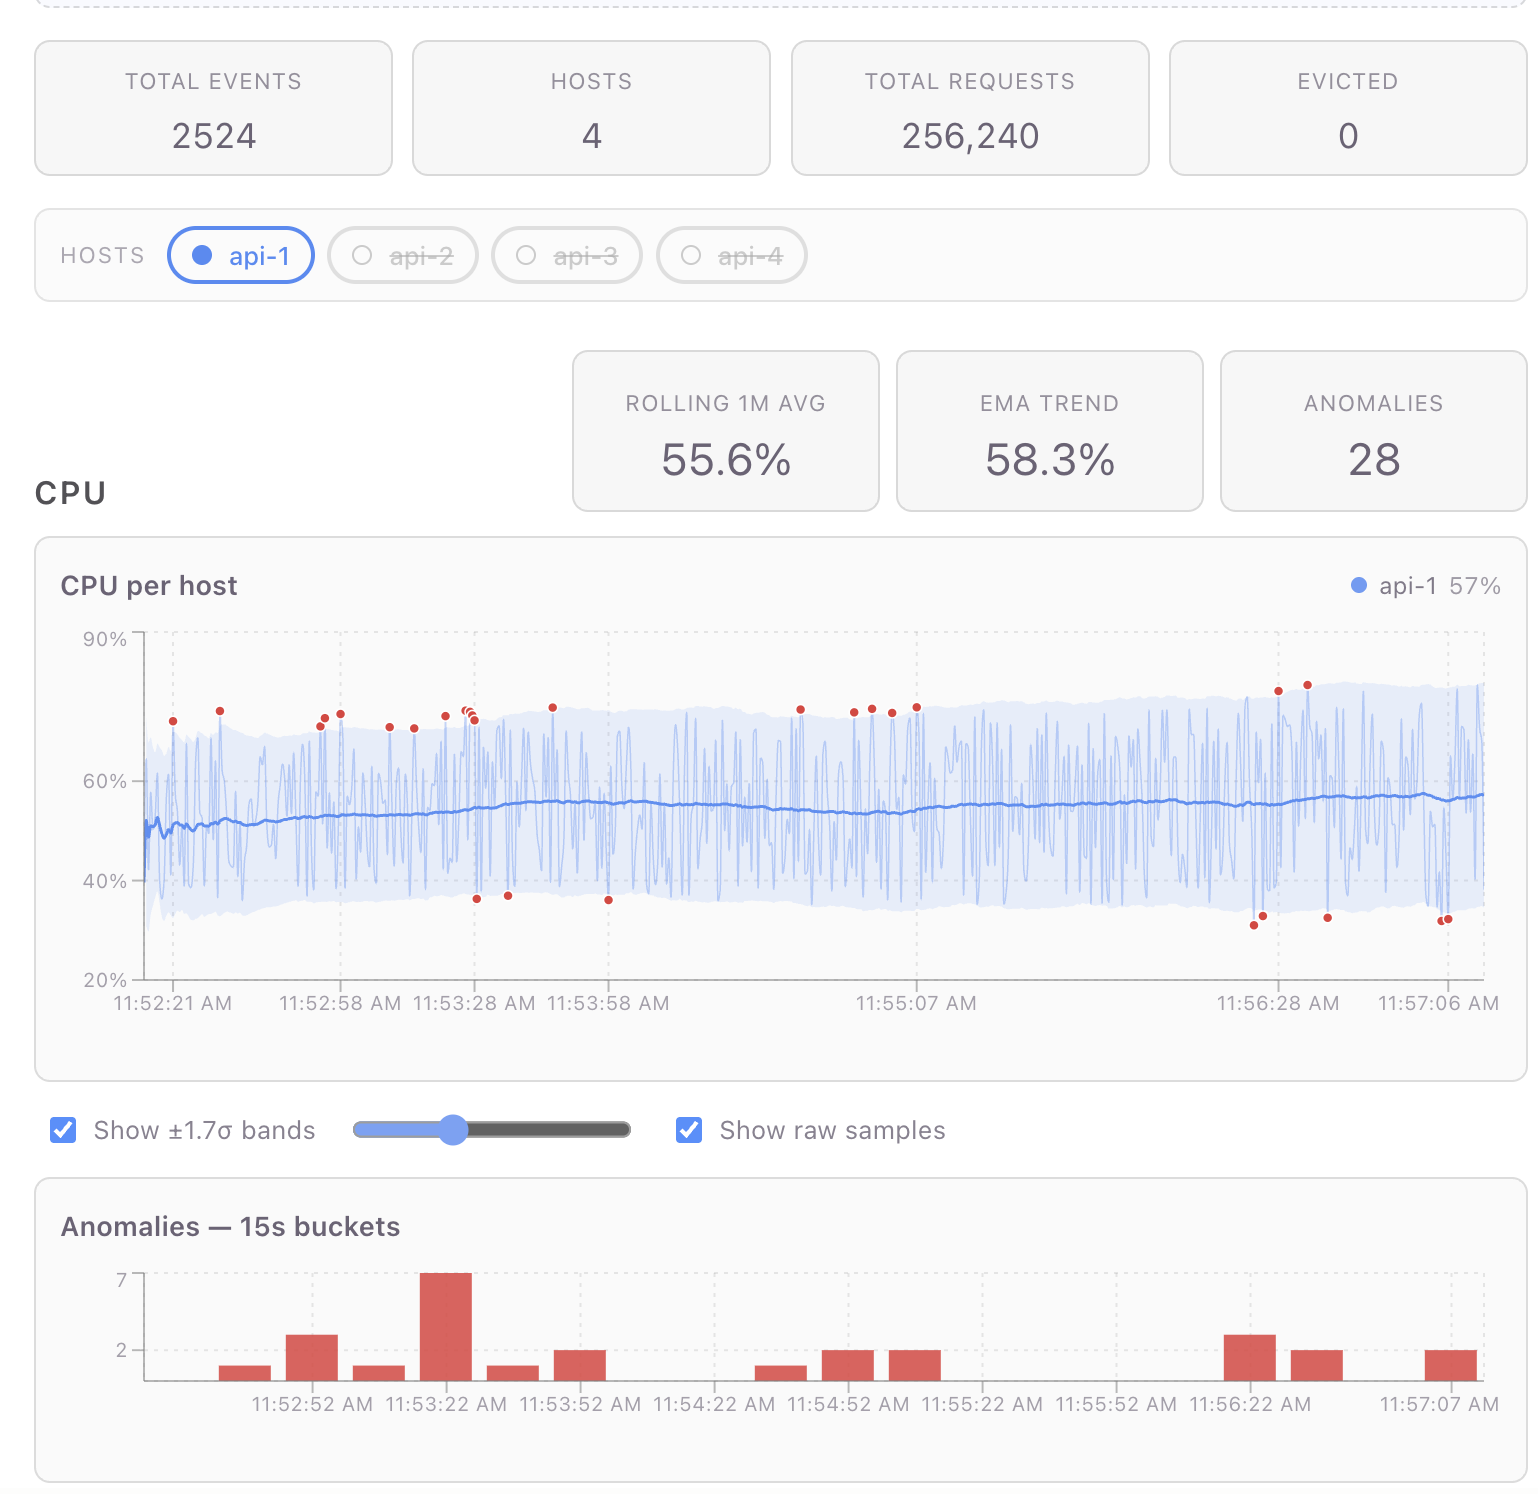1538x1494 pixels.
Task: Click the Total Requests card
Action: click(x=969, y=107)
